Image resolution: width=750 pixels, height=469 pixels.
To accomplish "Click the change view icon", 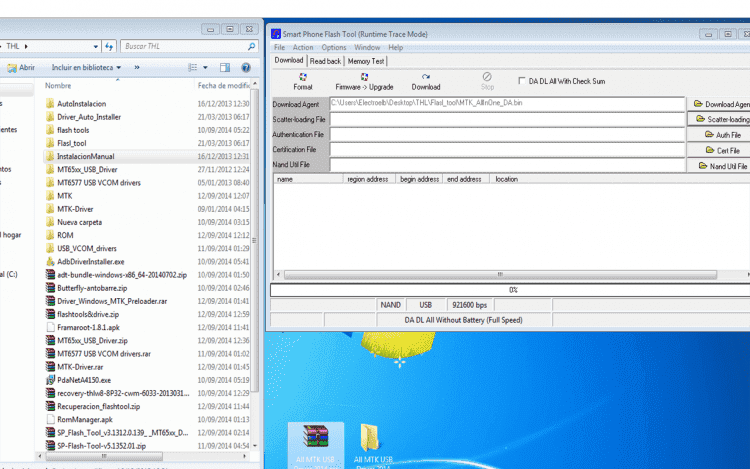I will click(193, 67).
